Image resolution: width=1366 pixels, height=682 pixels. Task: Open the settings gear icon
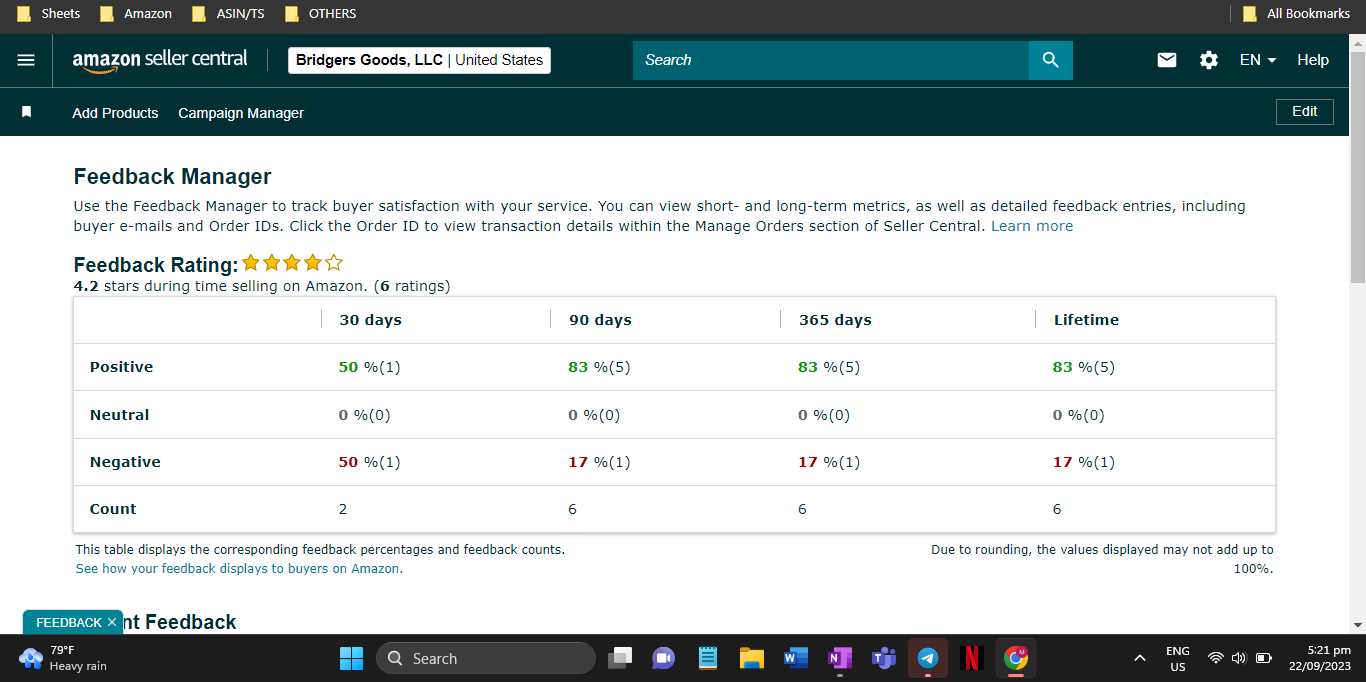pyautogui.click(x=1209, y=60)
